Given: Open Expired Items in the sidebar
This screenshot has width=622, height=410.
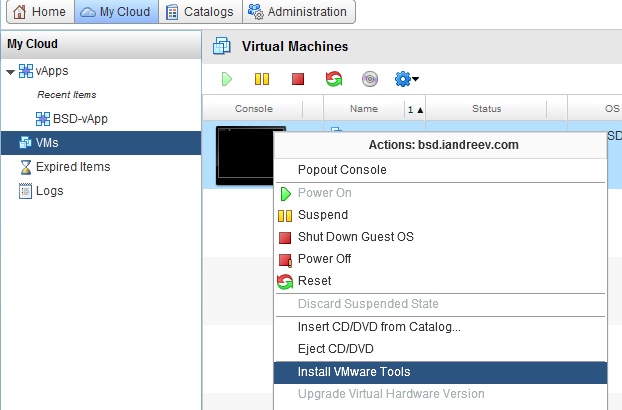Looking at the screenshot, I should [x=73, y=167].
